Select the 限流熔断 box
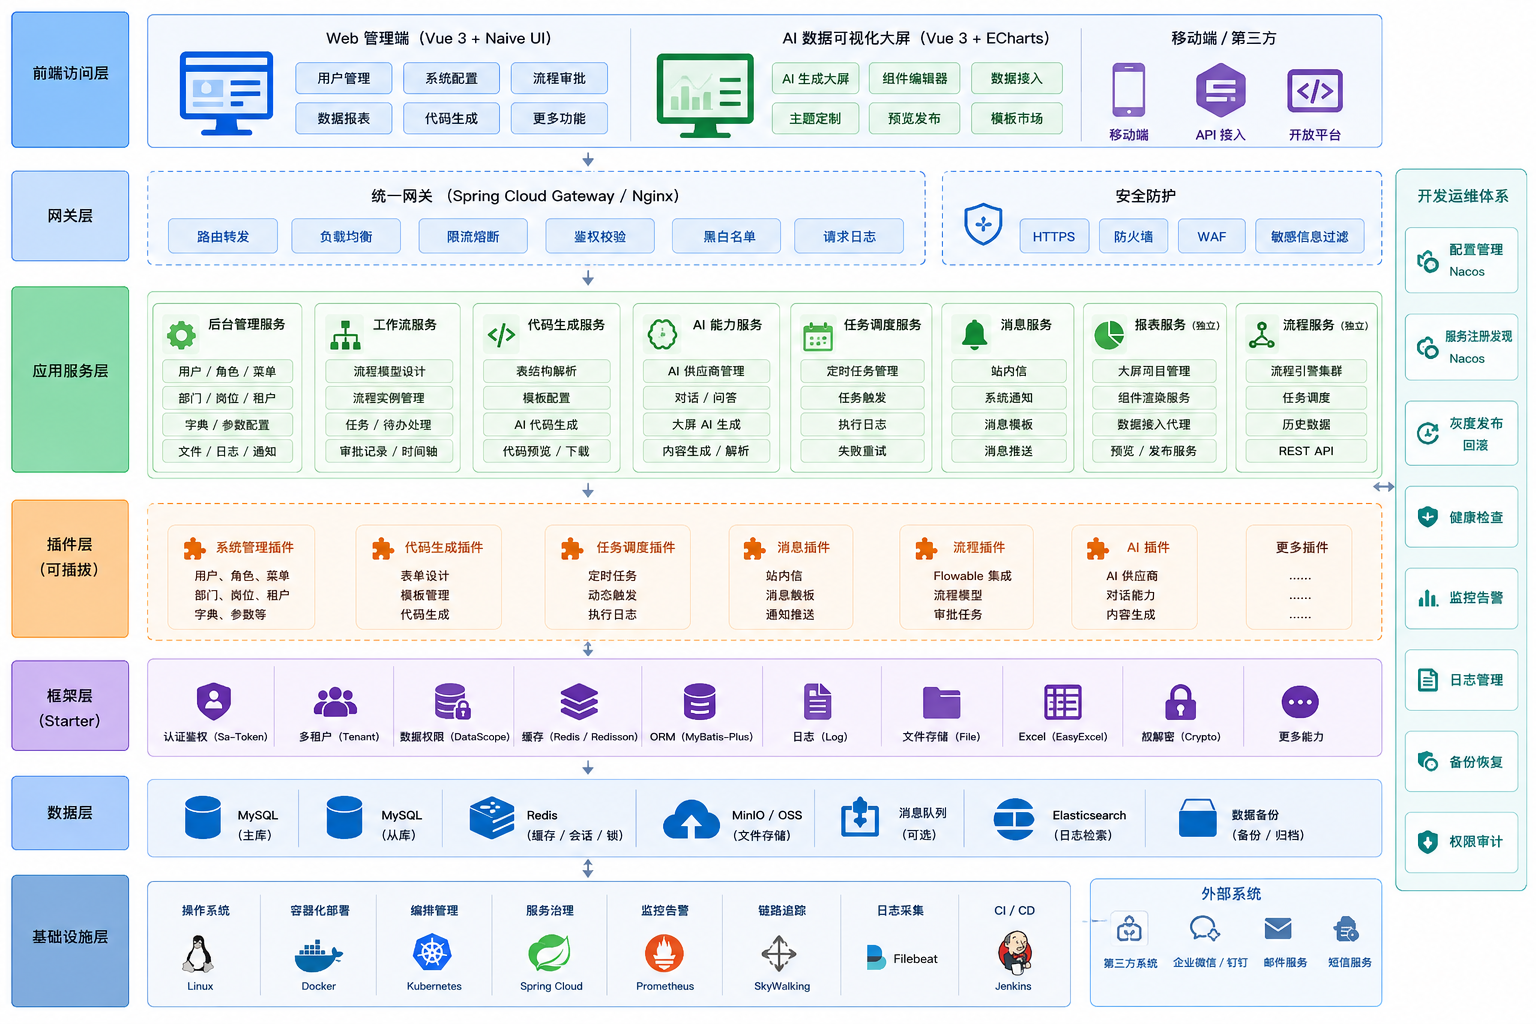Screen dimensions: 1536x1024 [473, 237]
